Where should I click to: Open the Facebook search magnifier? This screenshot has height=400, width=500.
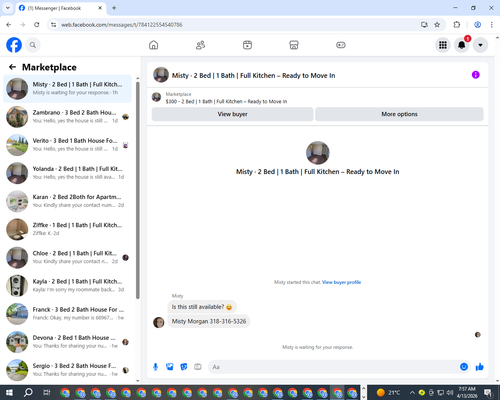(33, 45)
